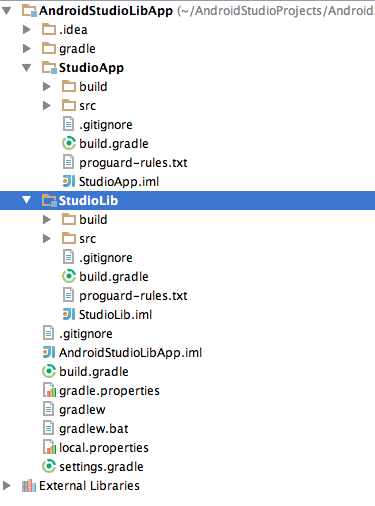The width and height of the screenshot is (375, 506).
Task: Select the src label under StudioApp
Action: (x=88, y=106)
